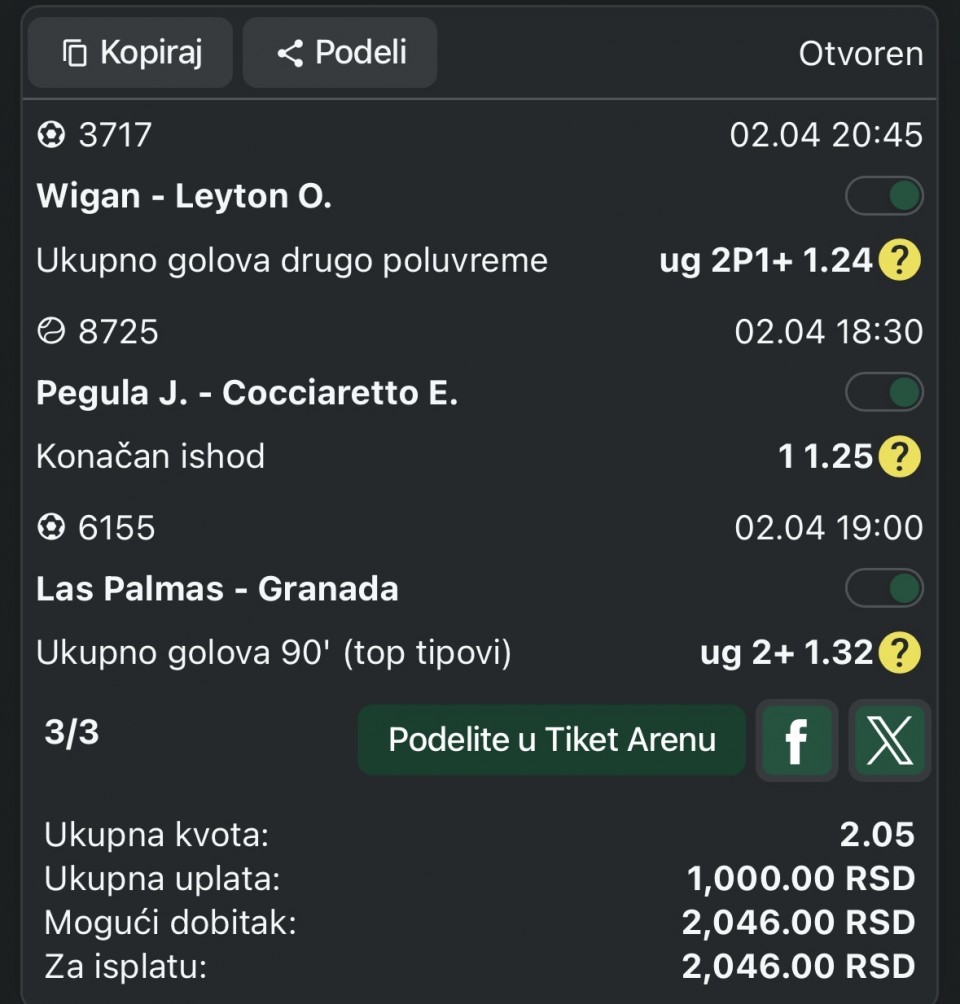The width and height of the screenshot is (960, 1004).
Task: Disable the Pegula J. - Cocciaretto E. toggle
Action: 884,393
